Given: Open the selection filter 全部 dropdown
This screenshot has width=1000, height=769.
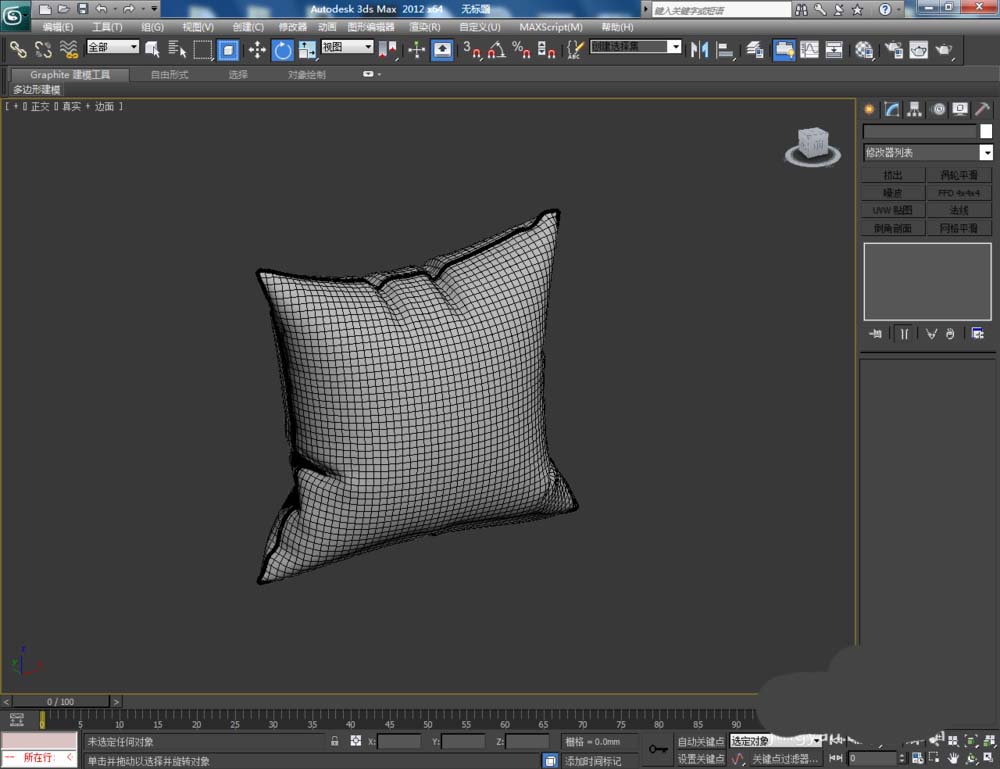Looking at the screenshot, I should pyautogui.click(x=112, y=47).
